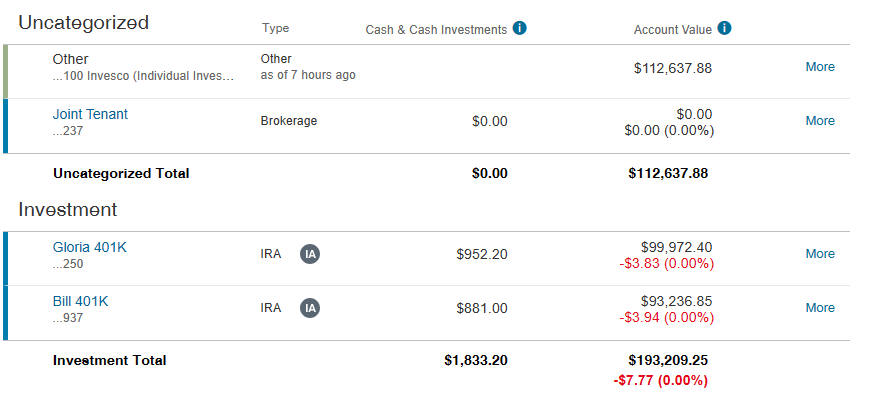
Task: Click the green color bar beside Other account
Action: 6,72
